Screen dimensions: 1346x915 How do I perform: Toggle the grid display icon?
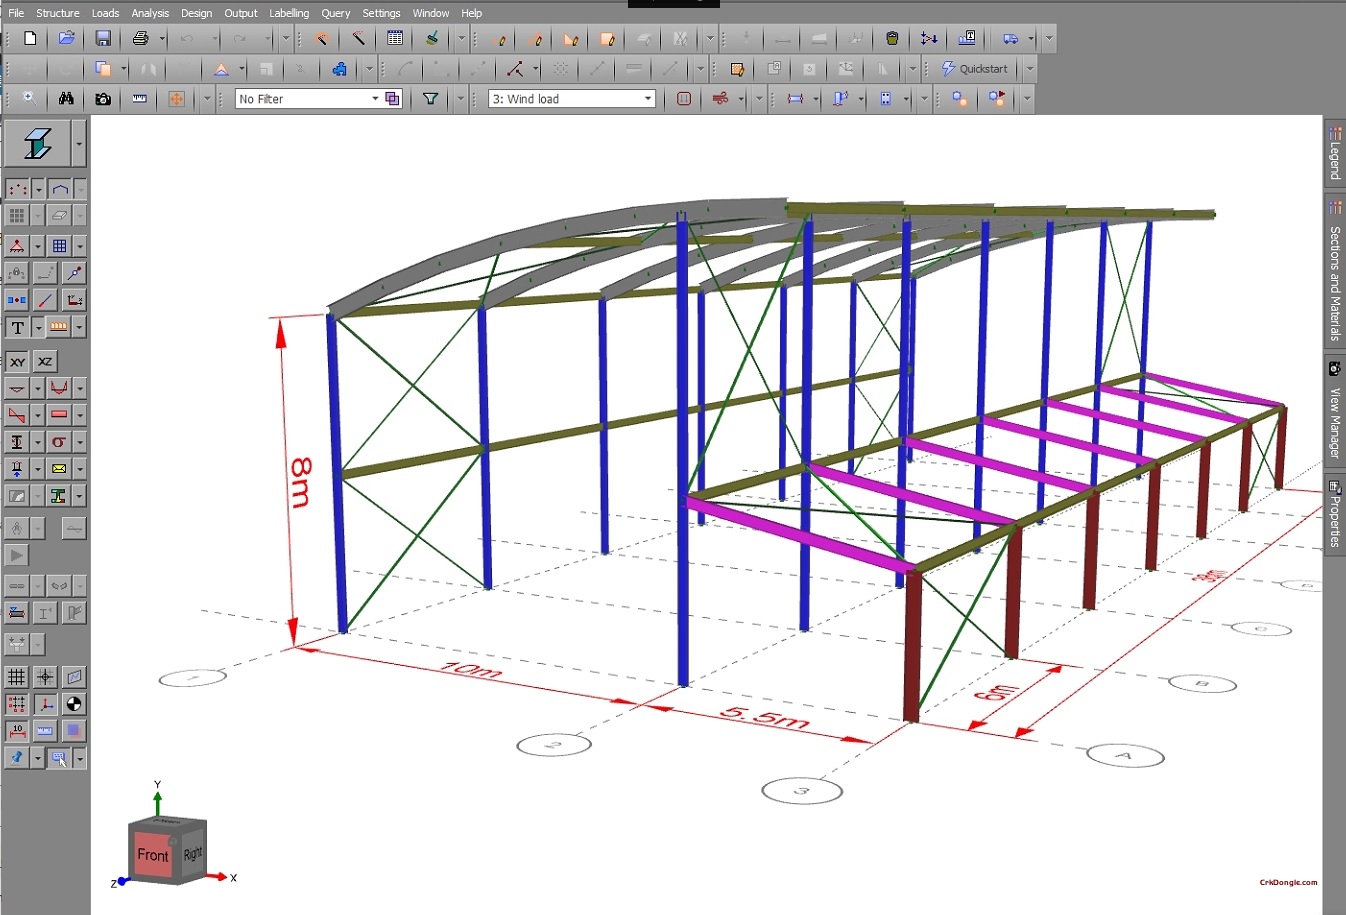(x=16, y=677)
